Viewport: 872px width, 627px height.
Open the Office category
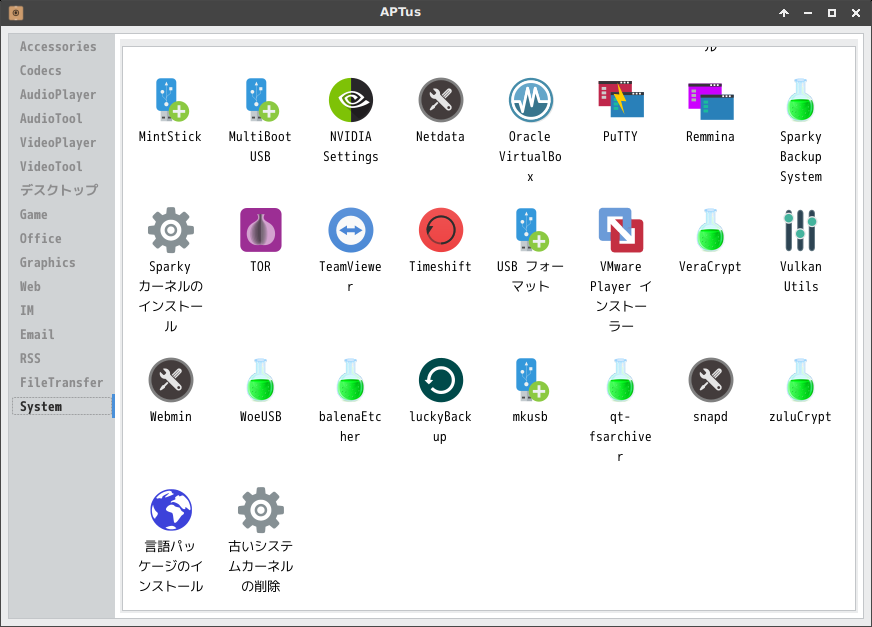(x=41, y=238)
